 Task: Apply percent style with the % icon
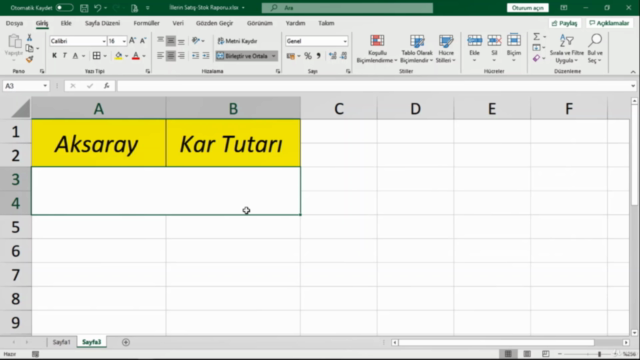308,56
